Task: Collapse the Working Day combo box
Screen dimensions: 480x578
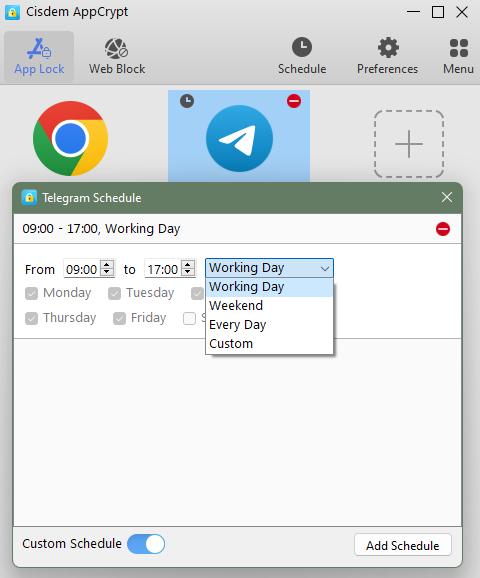Action: (269, 268)
